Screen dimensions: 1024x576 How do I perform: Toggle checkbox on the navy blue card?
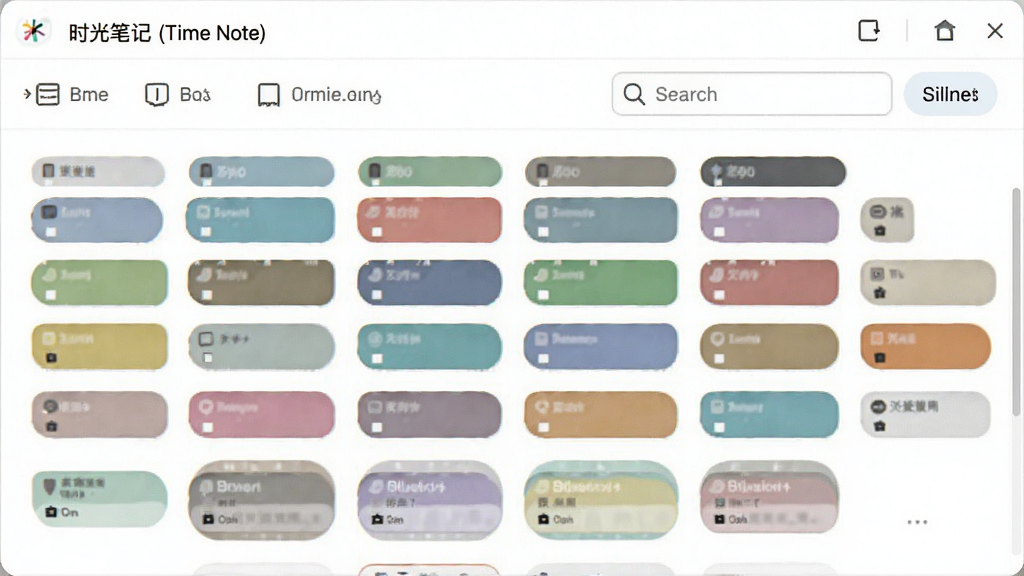coord(377,295)
